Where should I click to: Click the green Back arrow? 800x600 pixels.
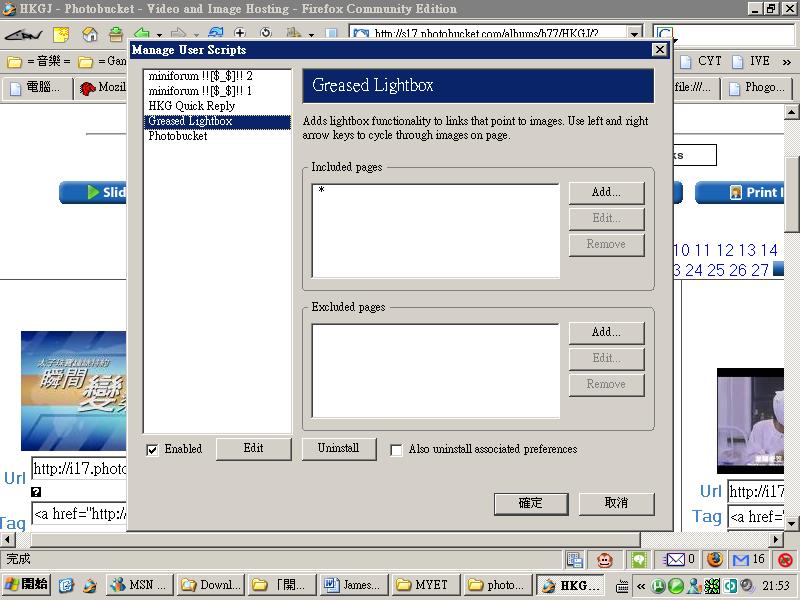tap(142, 34)
